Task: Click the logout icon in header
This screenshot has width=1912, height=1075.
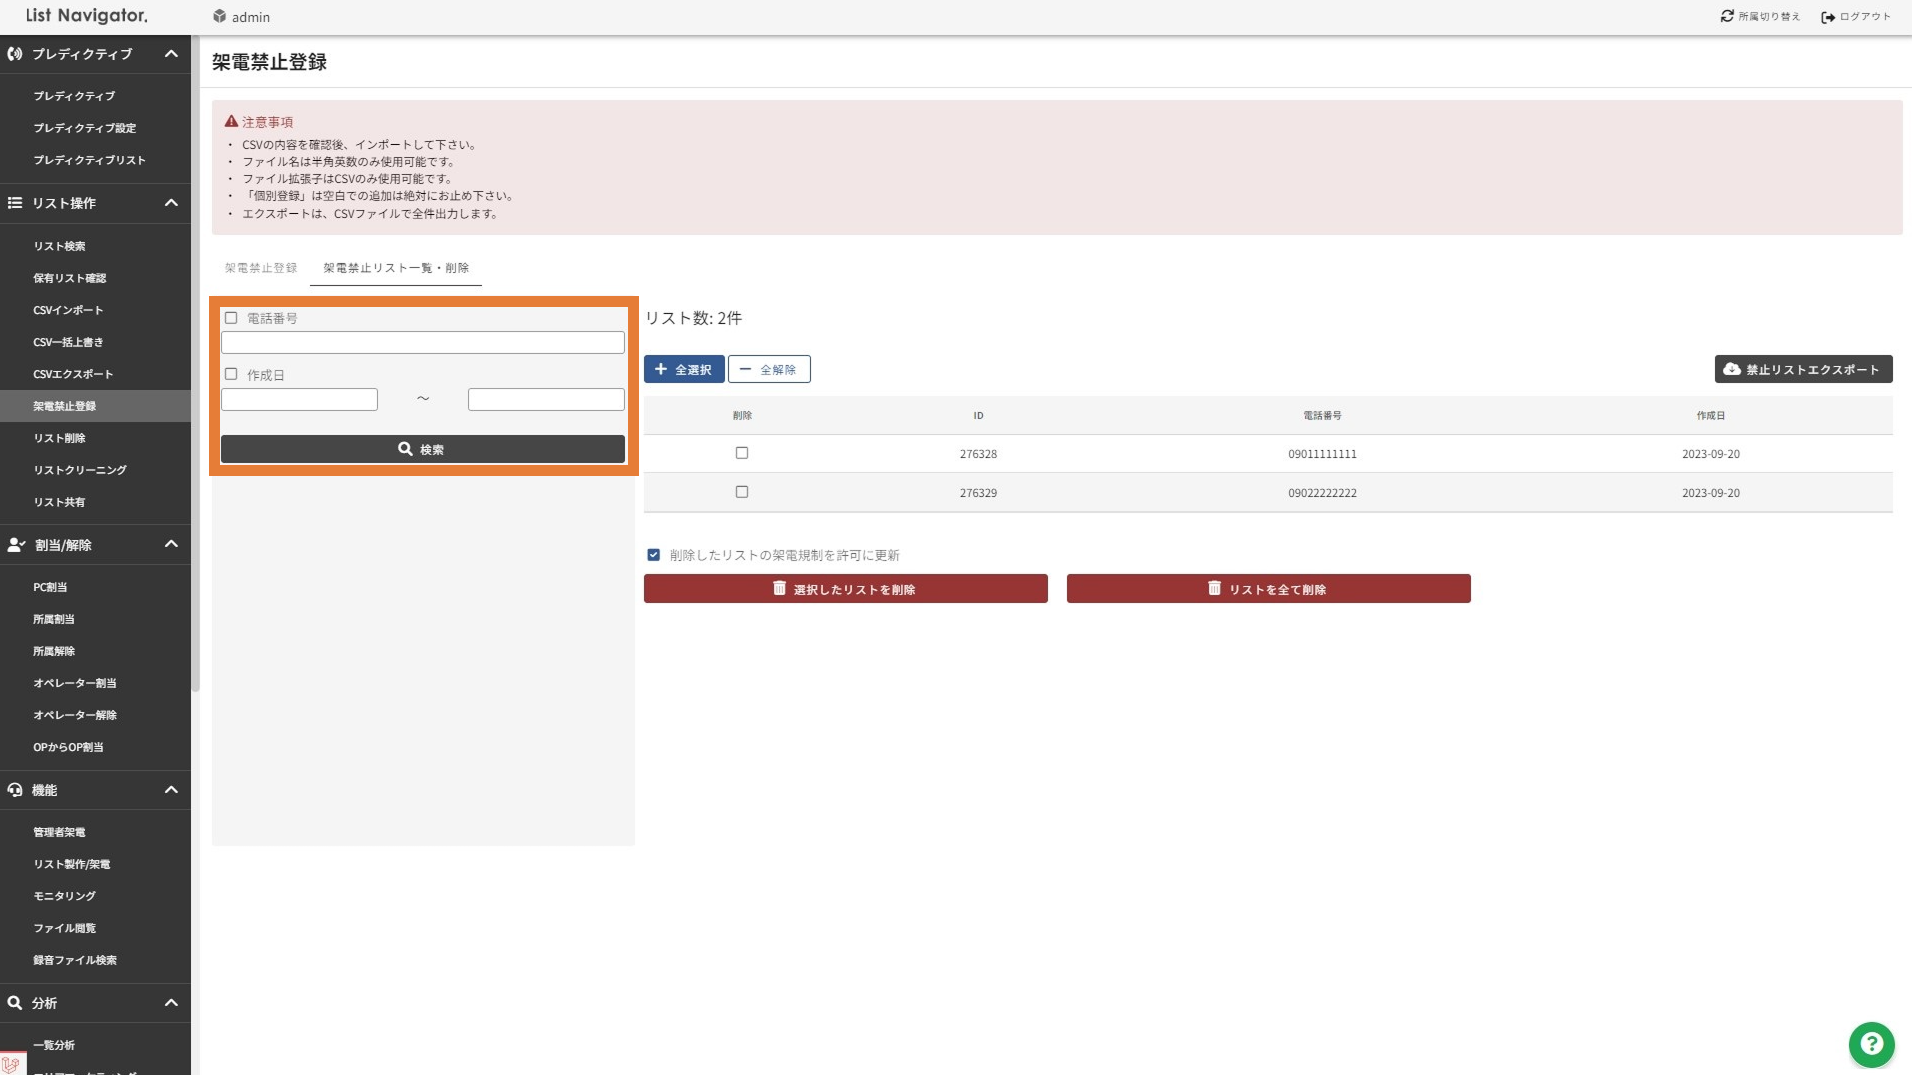Action: [x=1828, y=17]
